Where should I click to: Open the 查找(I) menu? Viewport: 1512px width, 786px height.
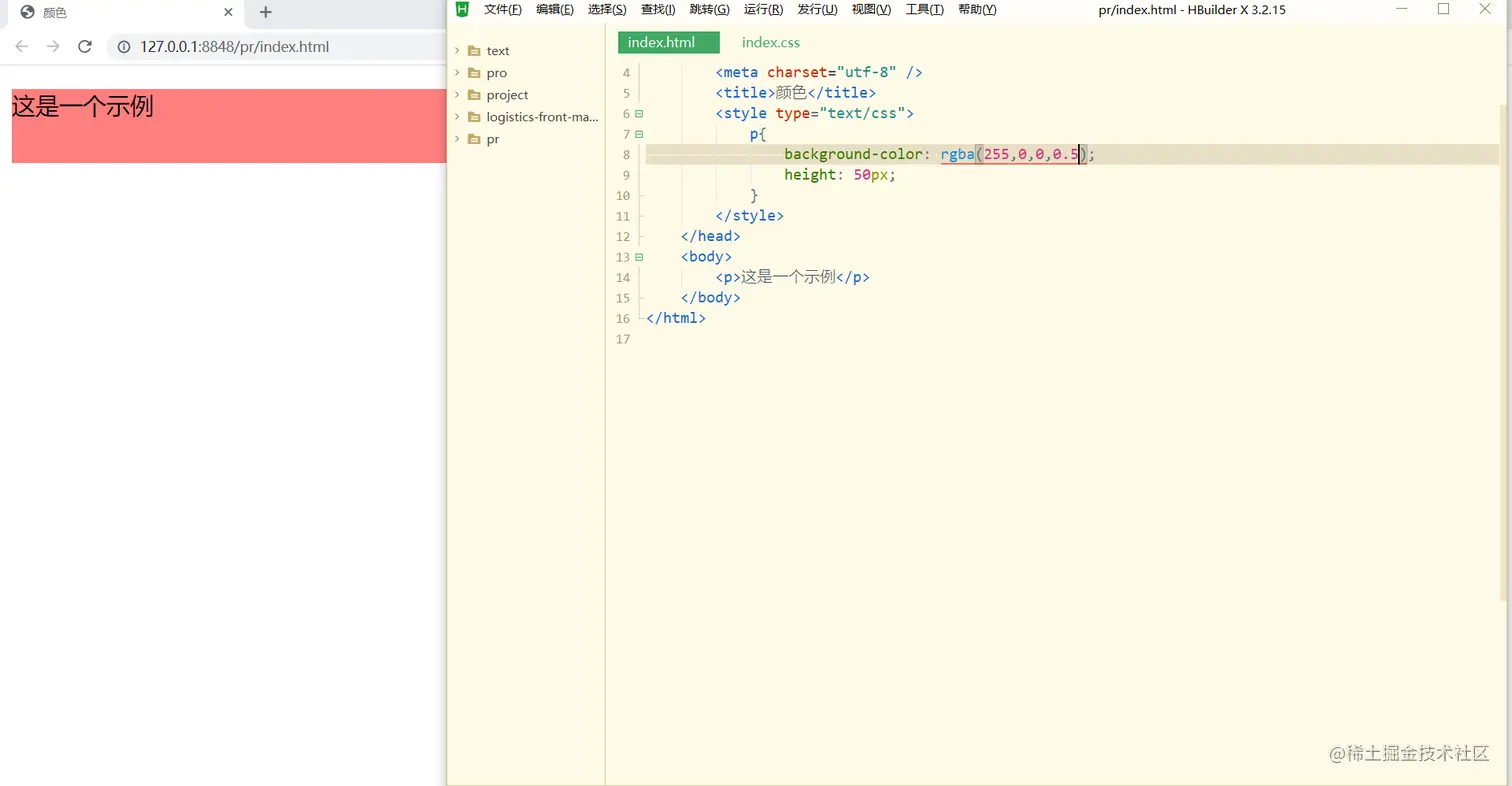[658, 9]
